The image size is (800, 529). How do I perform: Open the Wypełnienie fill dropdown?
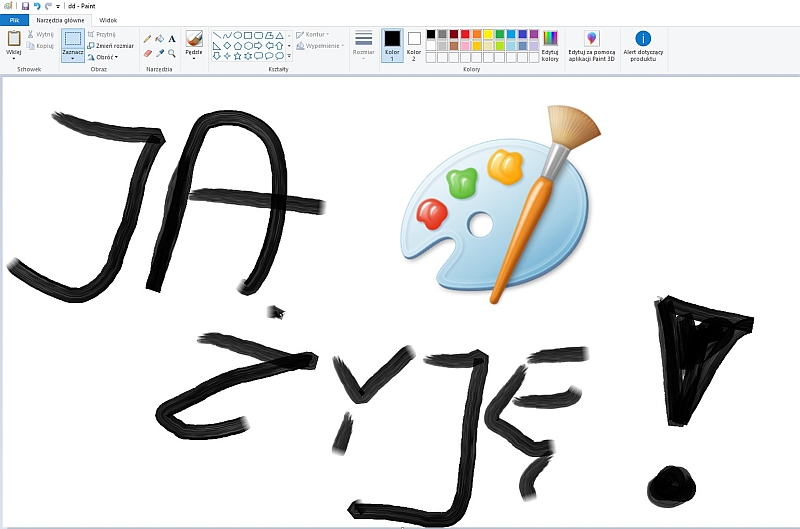click(x=320, y=46)
